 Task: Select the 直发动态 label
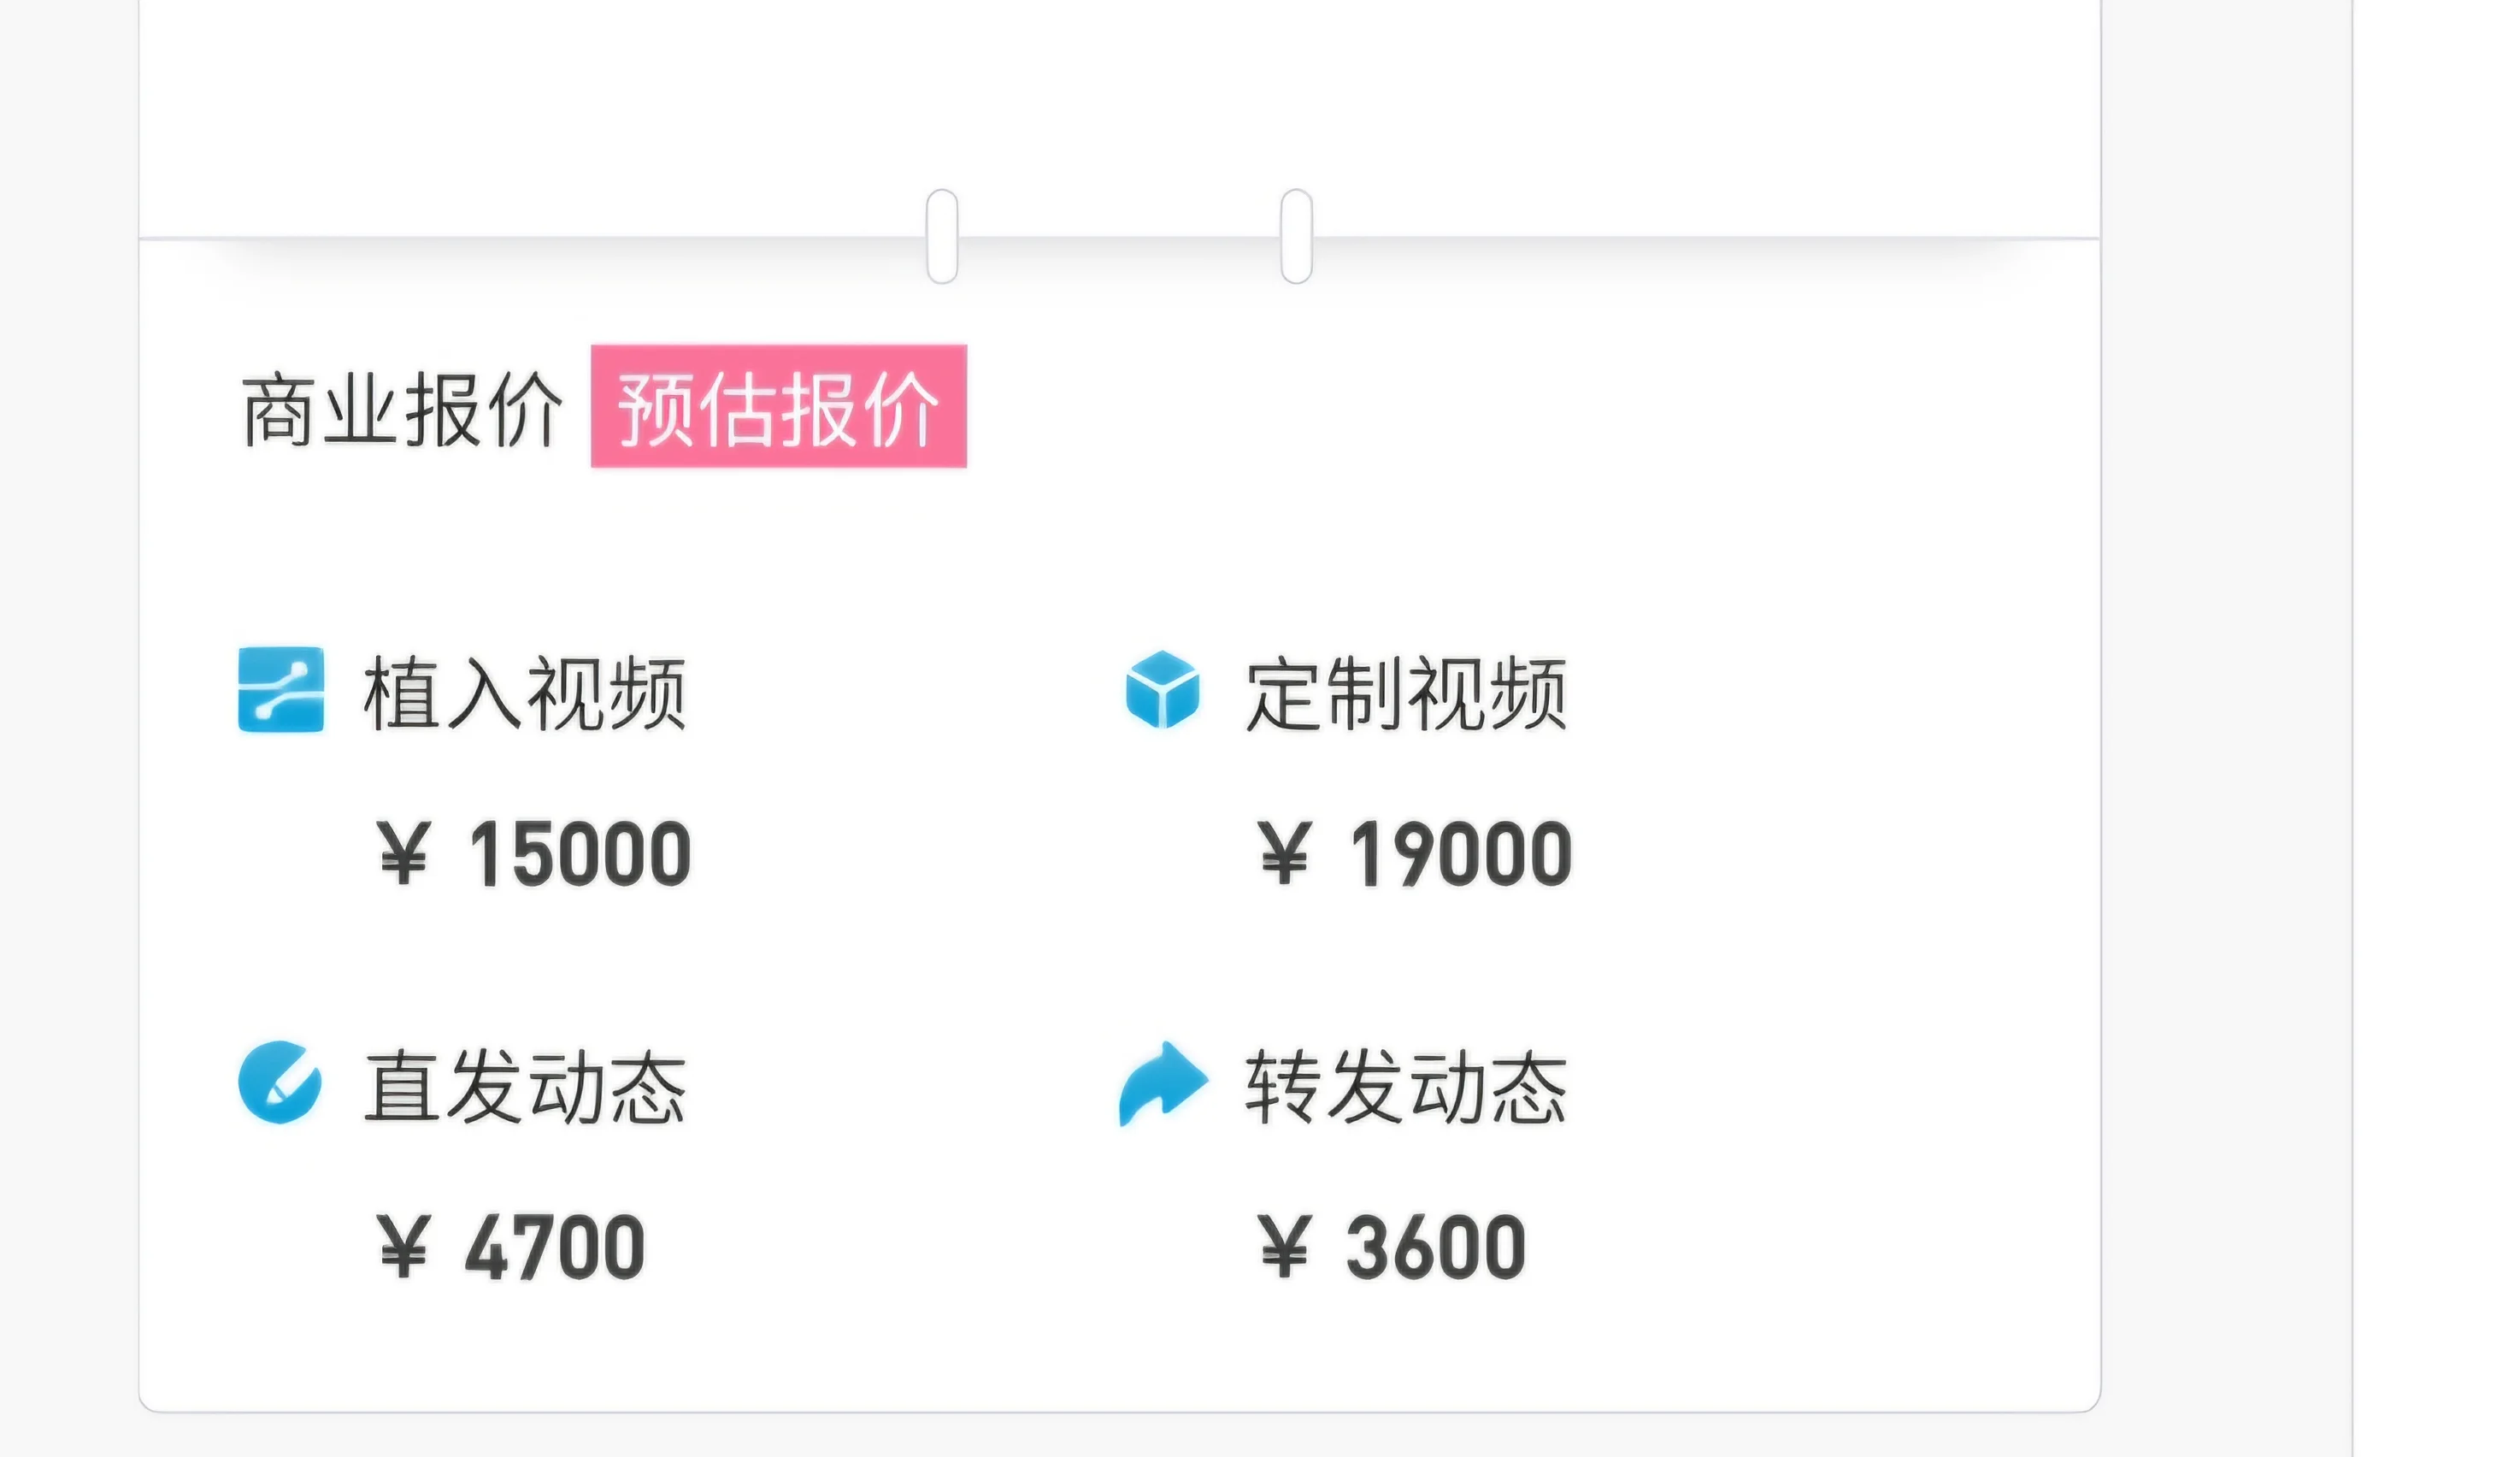pyautogui.click(x=525, y=1087)
